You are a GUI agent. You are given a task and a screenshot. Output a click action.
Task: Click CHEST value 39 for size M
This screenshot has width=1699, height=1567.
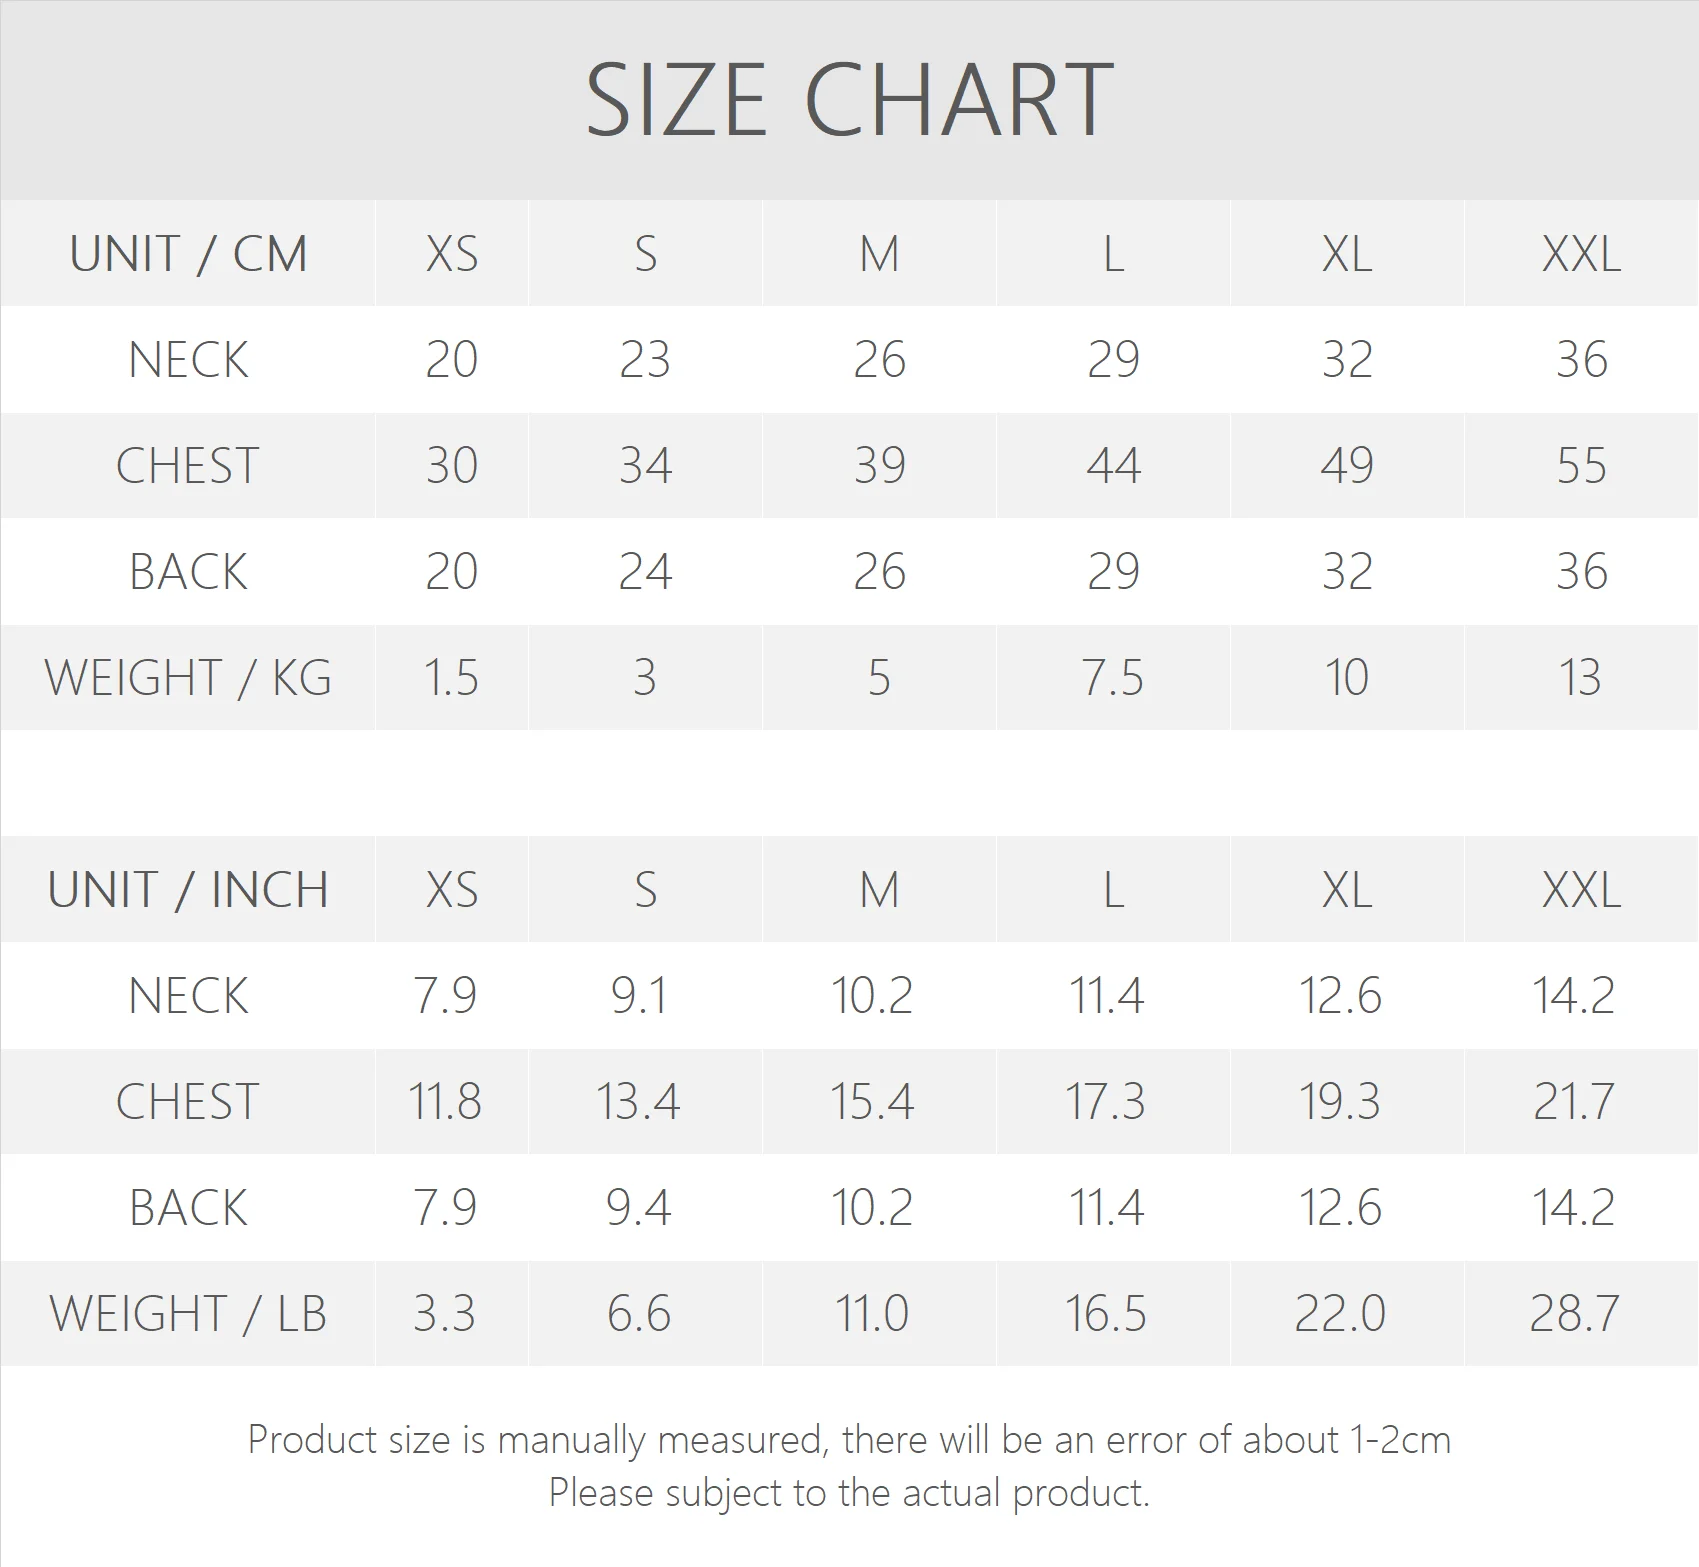point(879,466)
